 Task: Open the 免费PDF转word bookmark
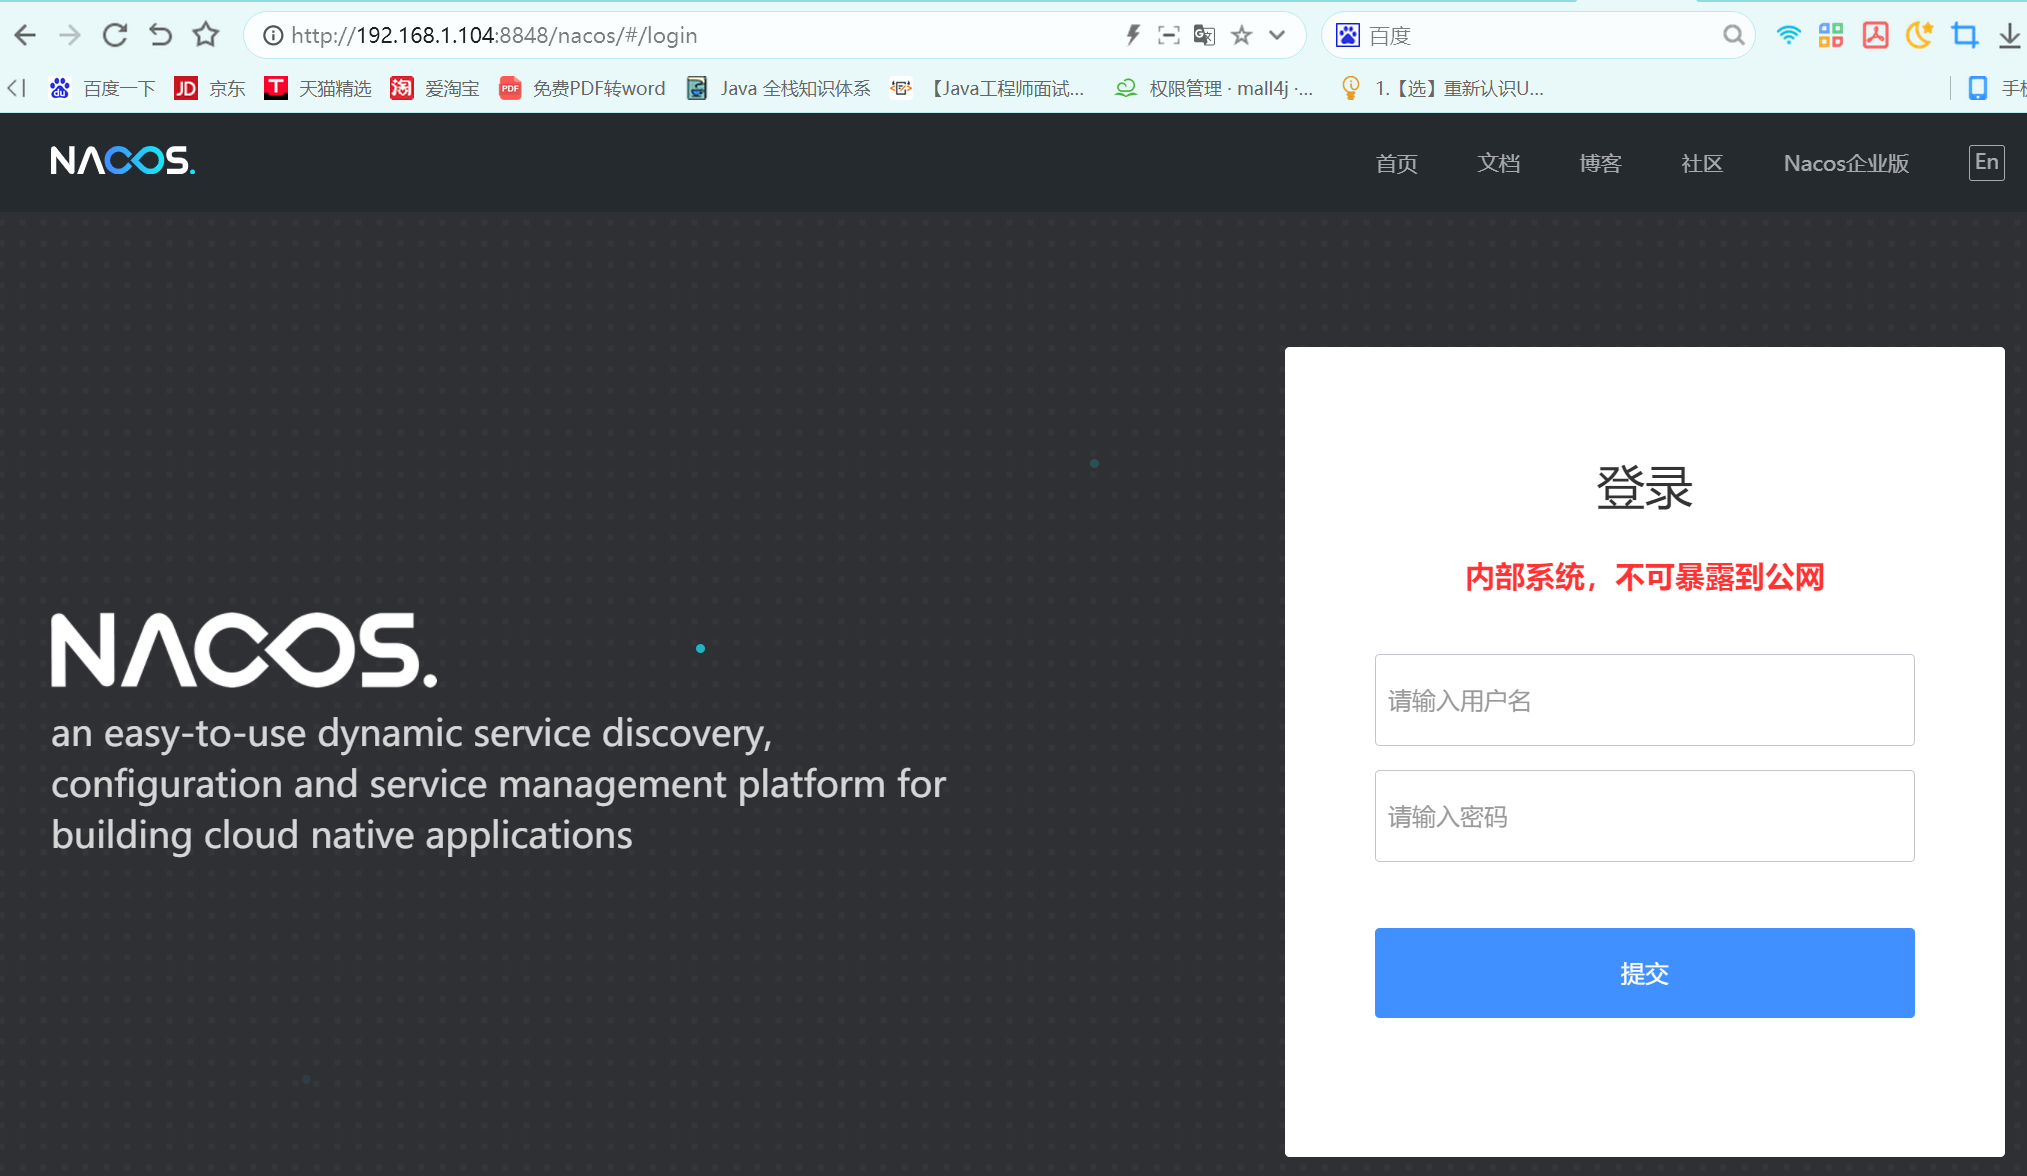coord(582,88)
